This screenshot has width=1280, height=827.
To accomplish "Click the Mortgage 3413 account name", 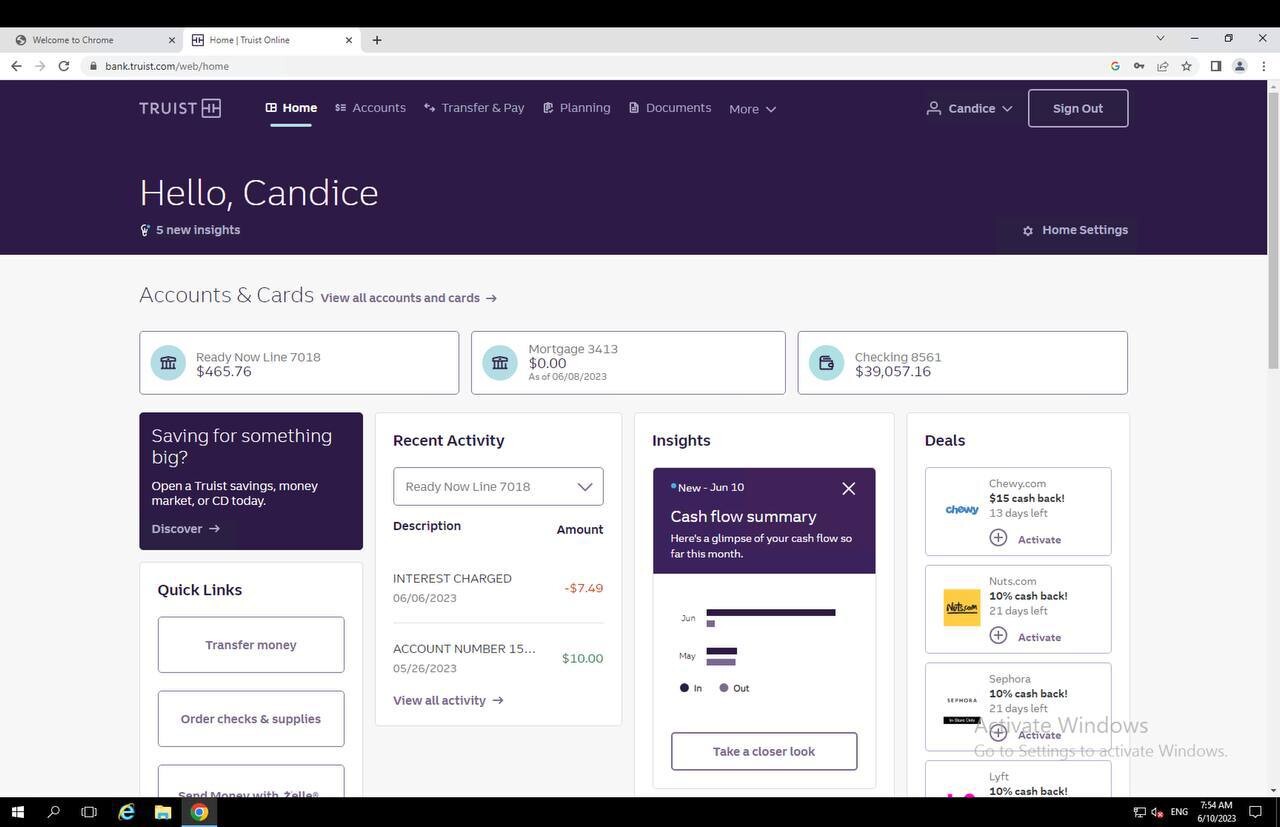I will tap(573, 349).
